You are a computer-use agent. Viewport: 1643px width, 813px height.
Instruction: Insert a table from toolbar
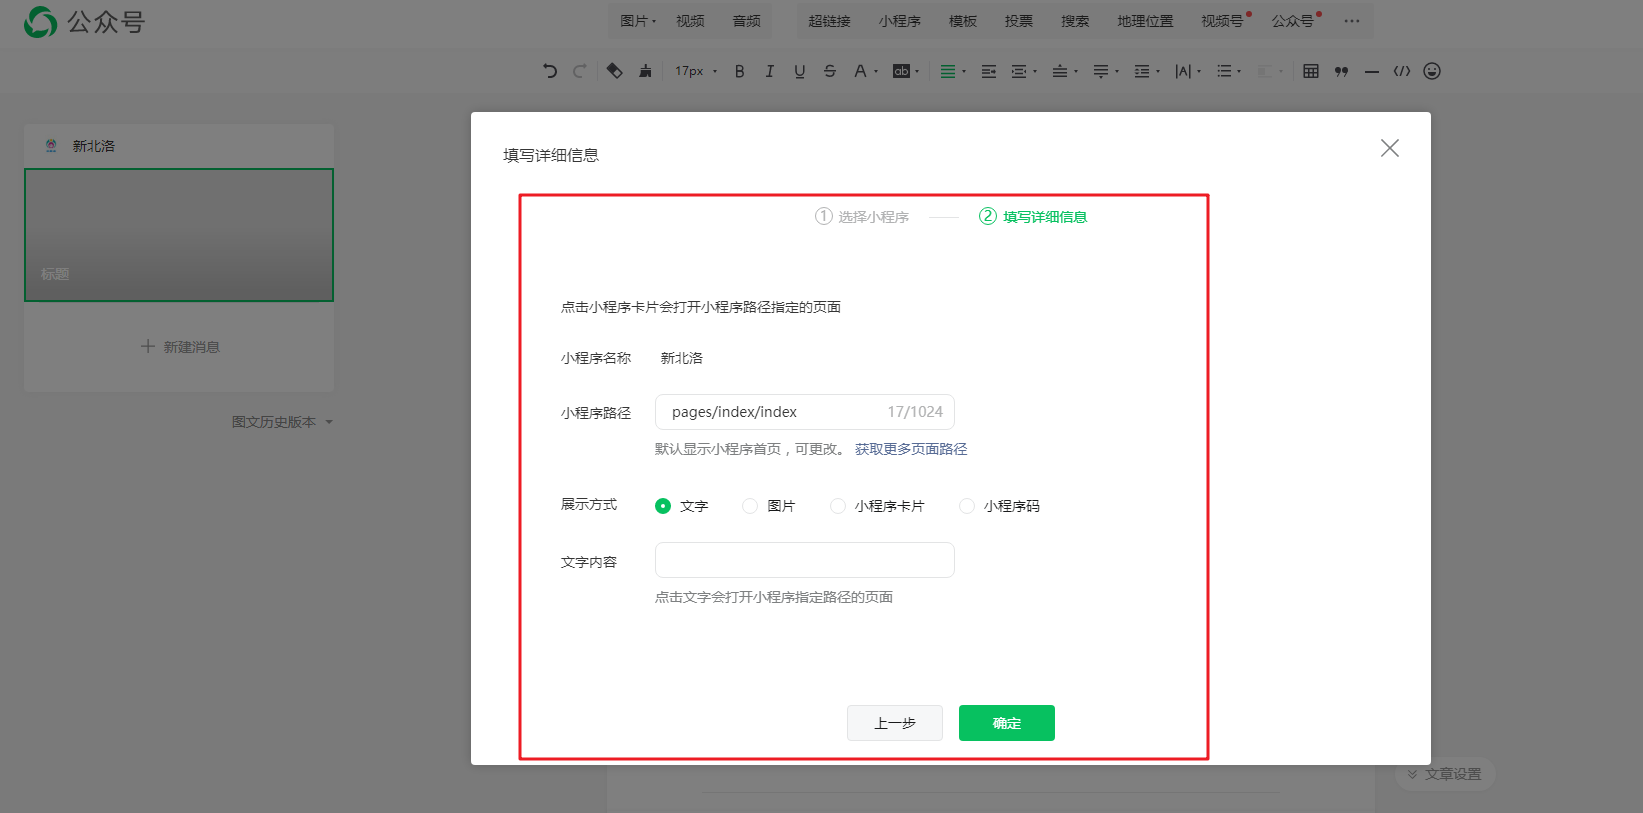coord(1310,71)
